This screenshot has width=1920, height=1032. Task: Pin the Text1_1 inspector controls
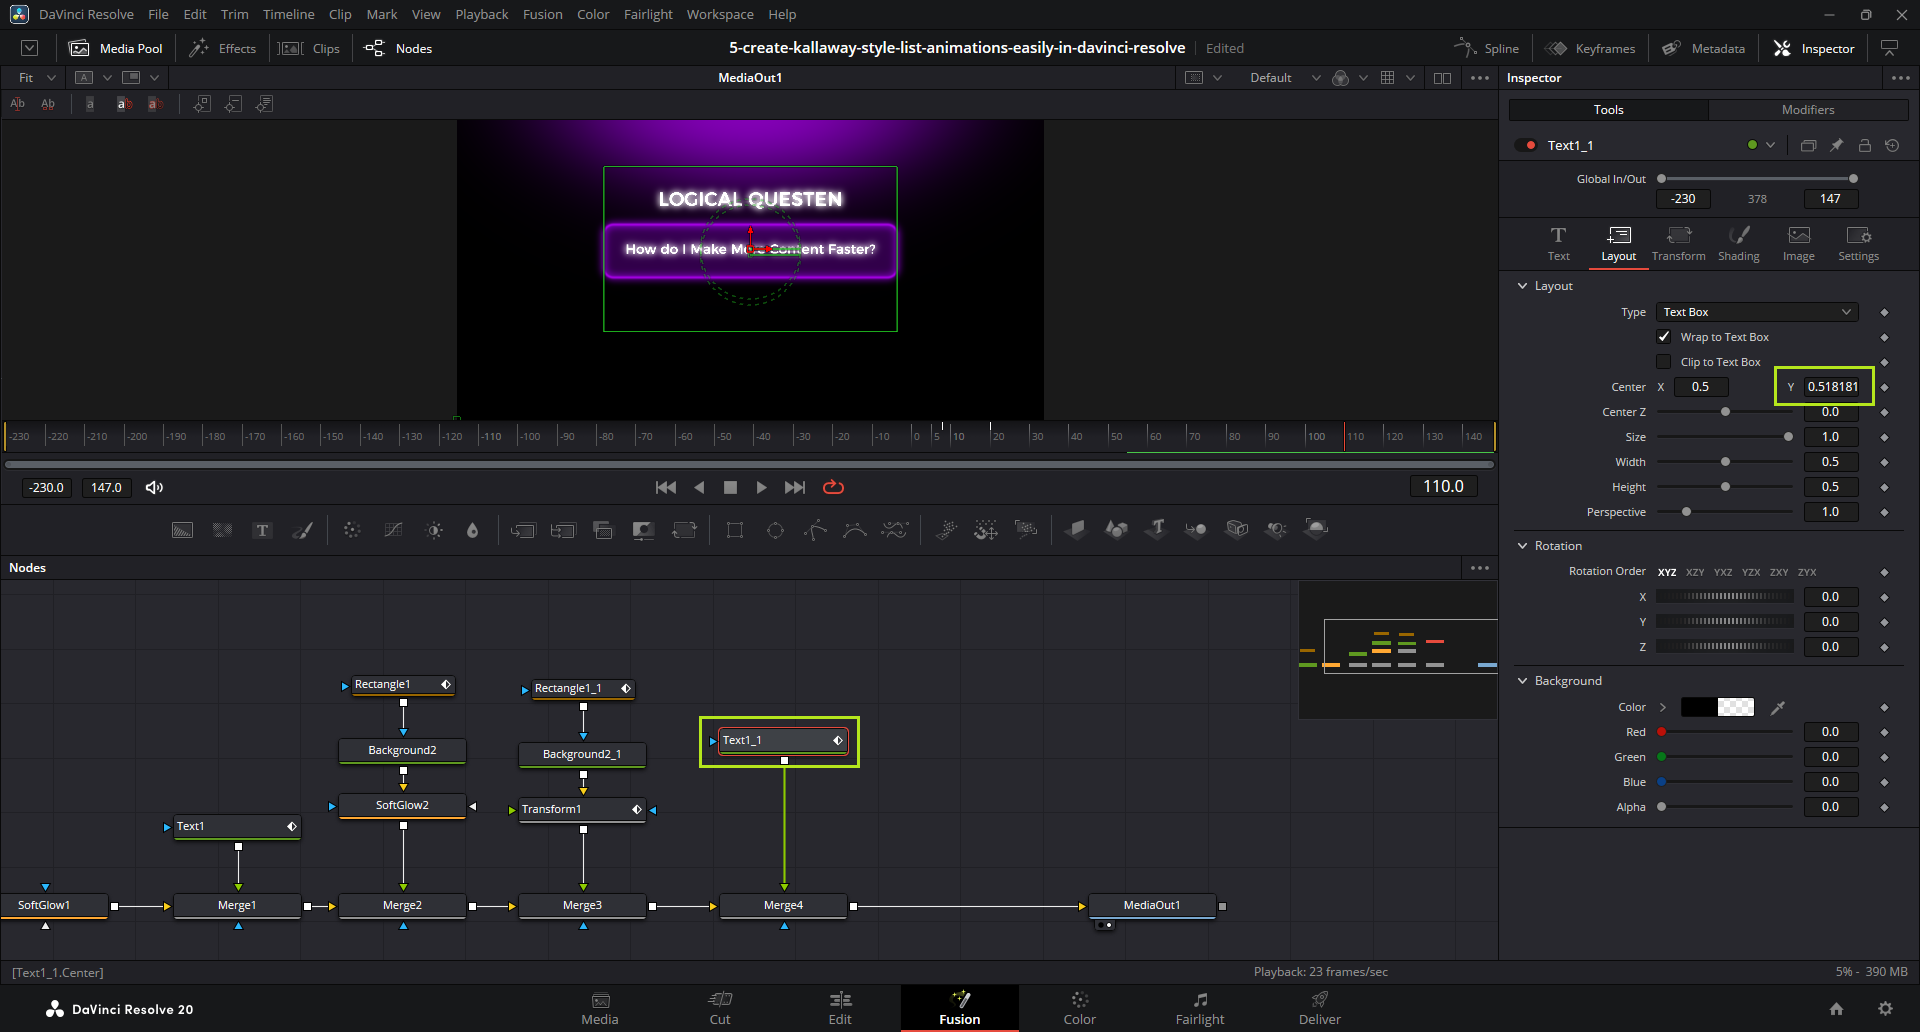click(1836, 146)
